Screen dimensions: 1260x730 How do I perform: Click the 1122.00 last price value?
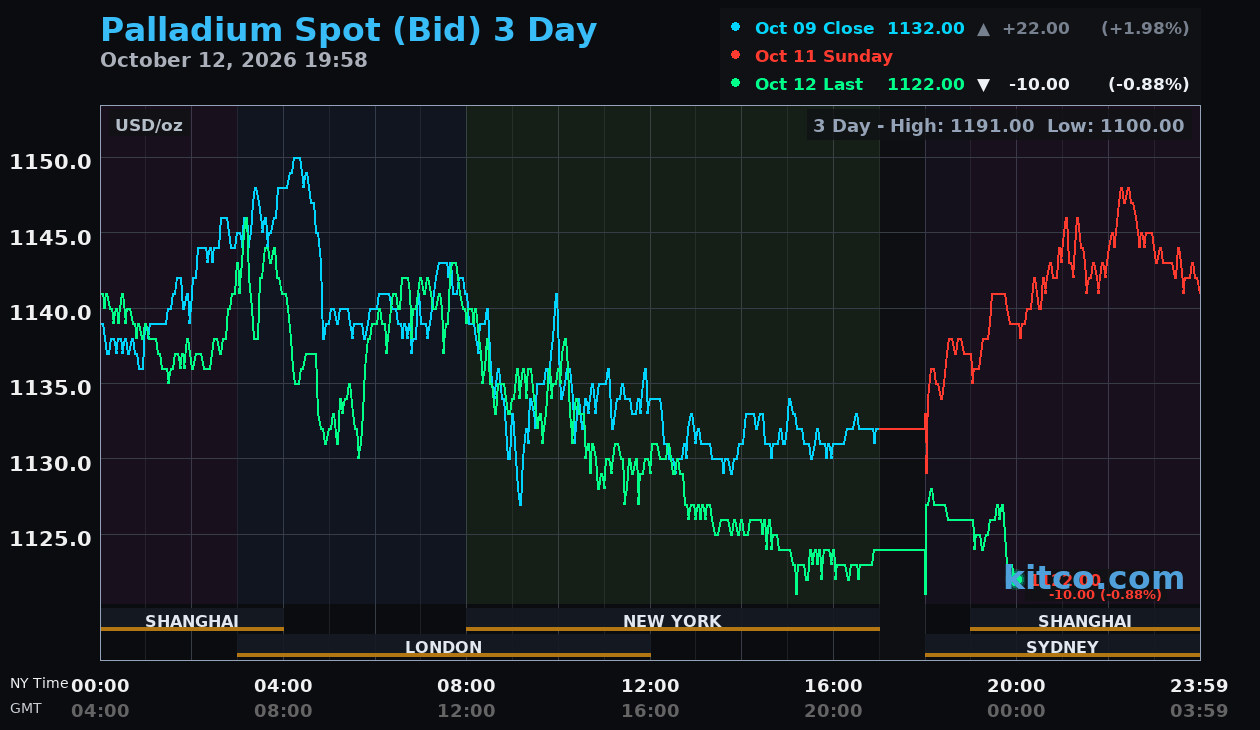pos(926,84)
